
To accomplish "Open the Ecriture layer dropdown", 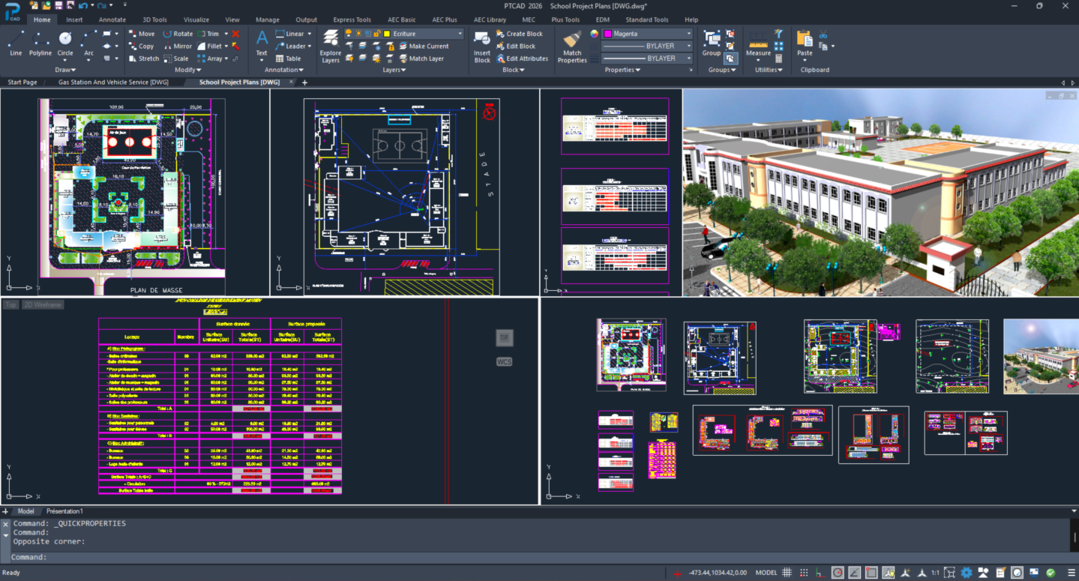I will point(459,33).
